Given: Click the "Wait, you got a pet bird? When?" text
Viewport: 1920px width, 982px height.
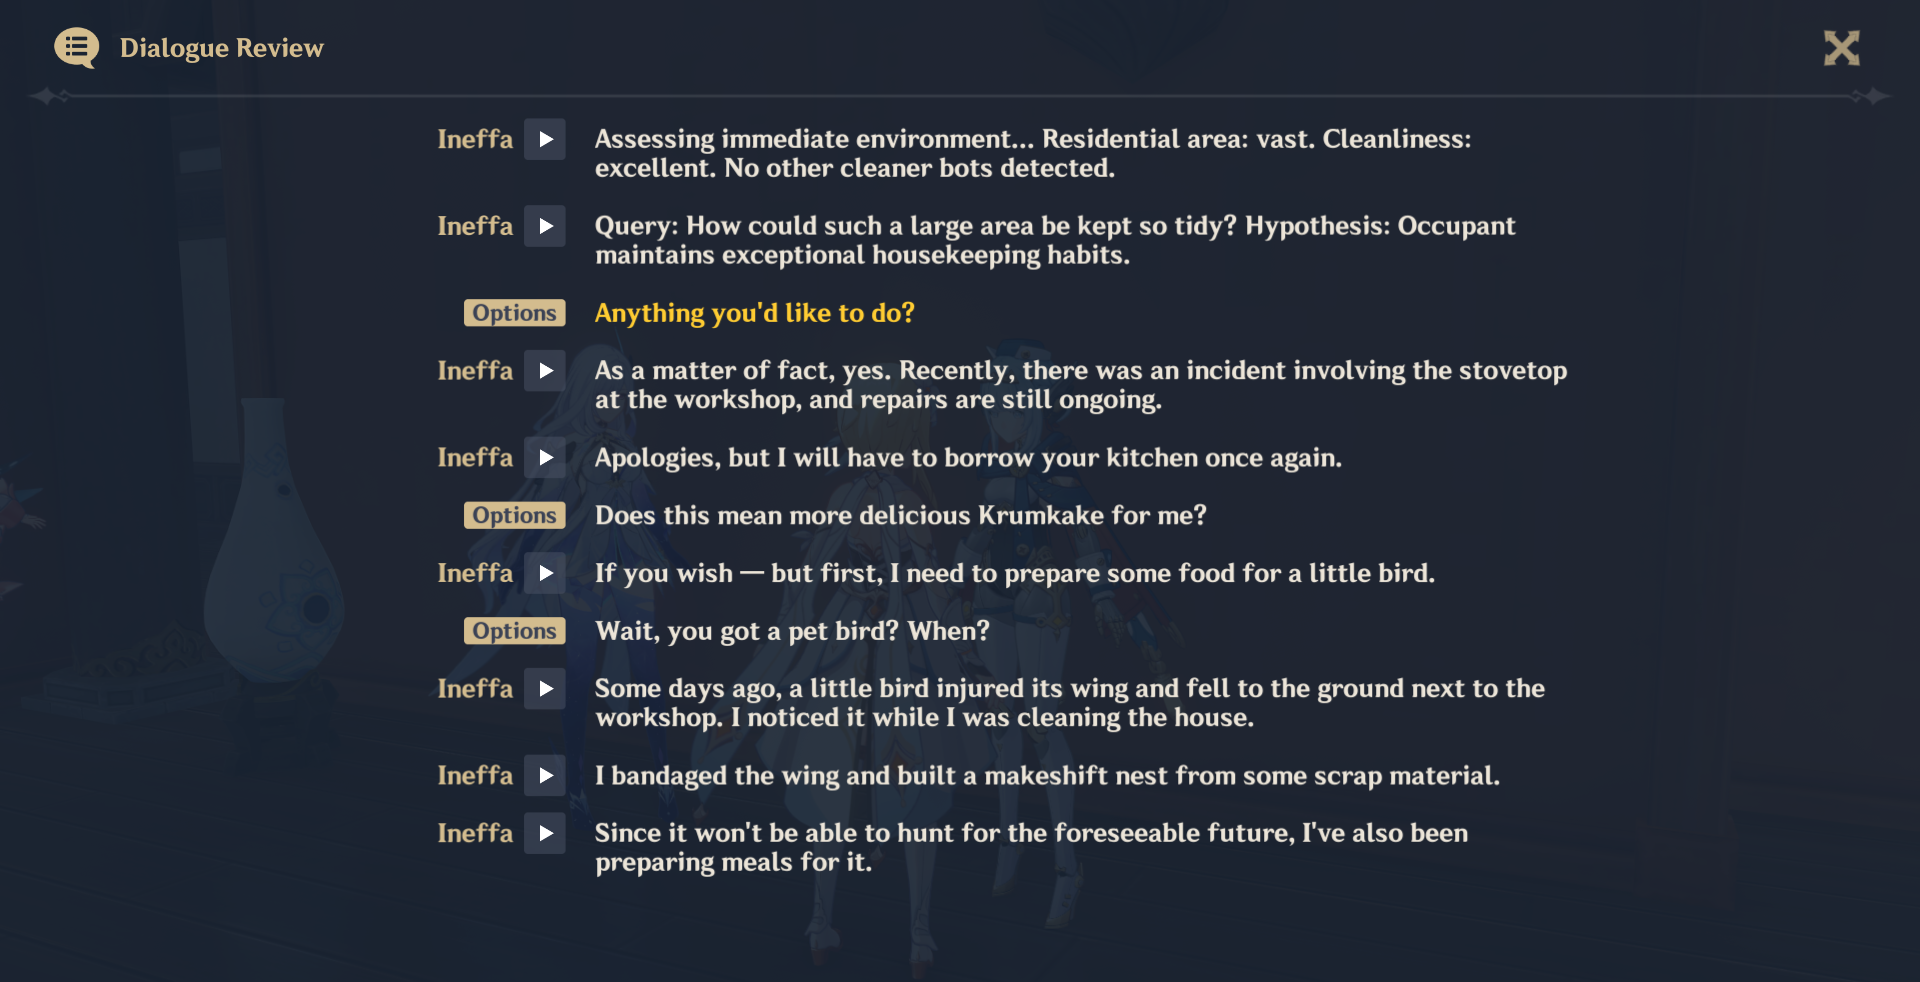Looking at the screenshot, I should (x=792, y=631).
